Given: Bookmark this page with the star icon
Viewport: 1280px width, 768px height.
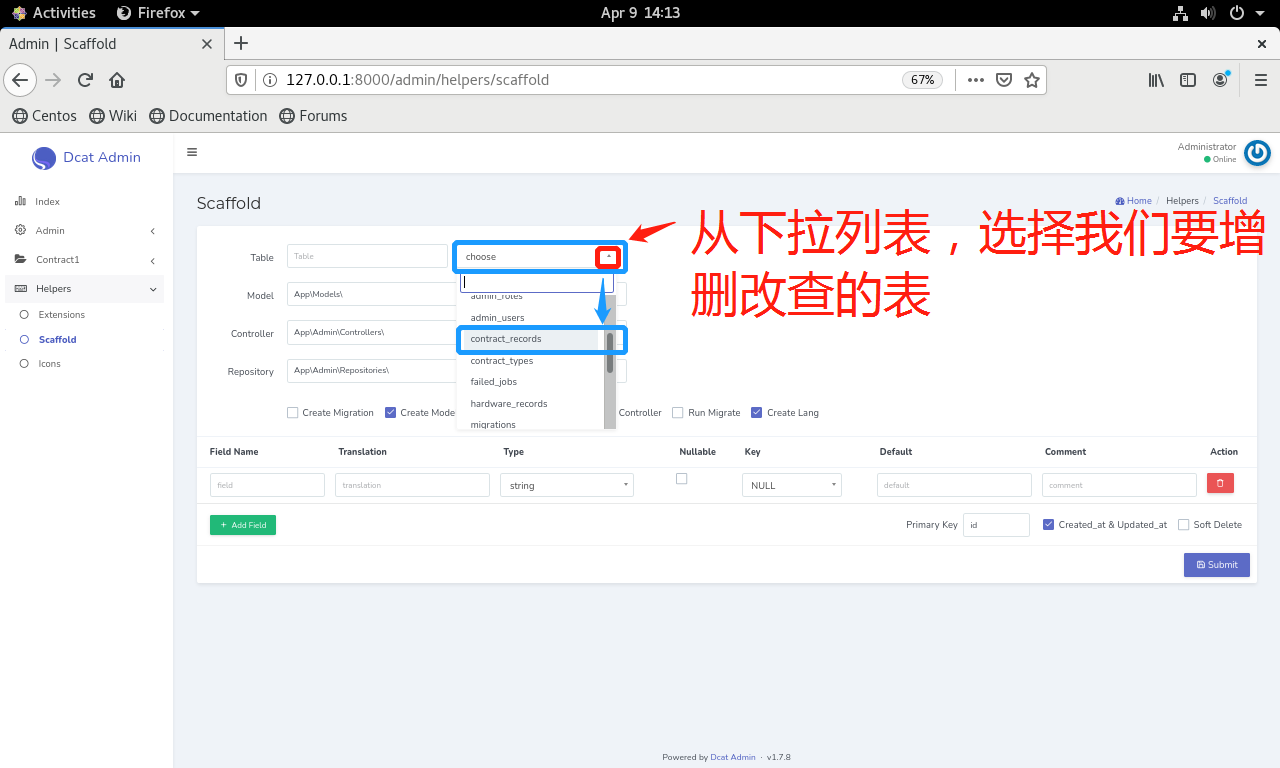Looking at the screenshot, I should tap(1032, 79).
